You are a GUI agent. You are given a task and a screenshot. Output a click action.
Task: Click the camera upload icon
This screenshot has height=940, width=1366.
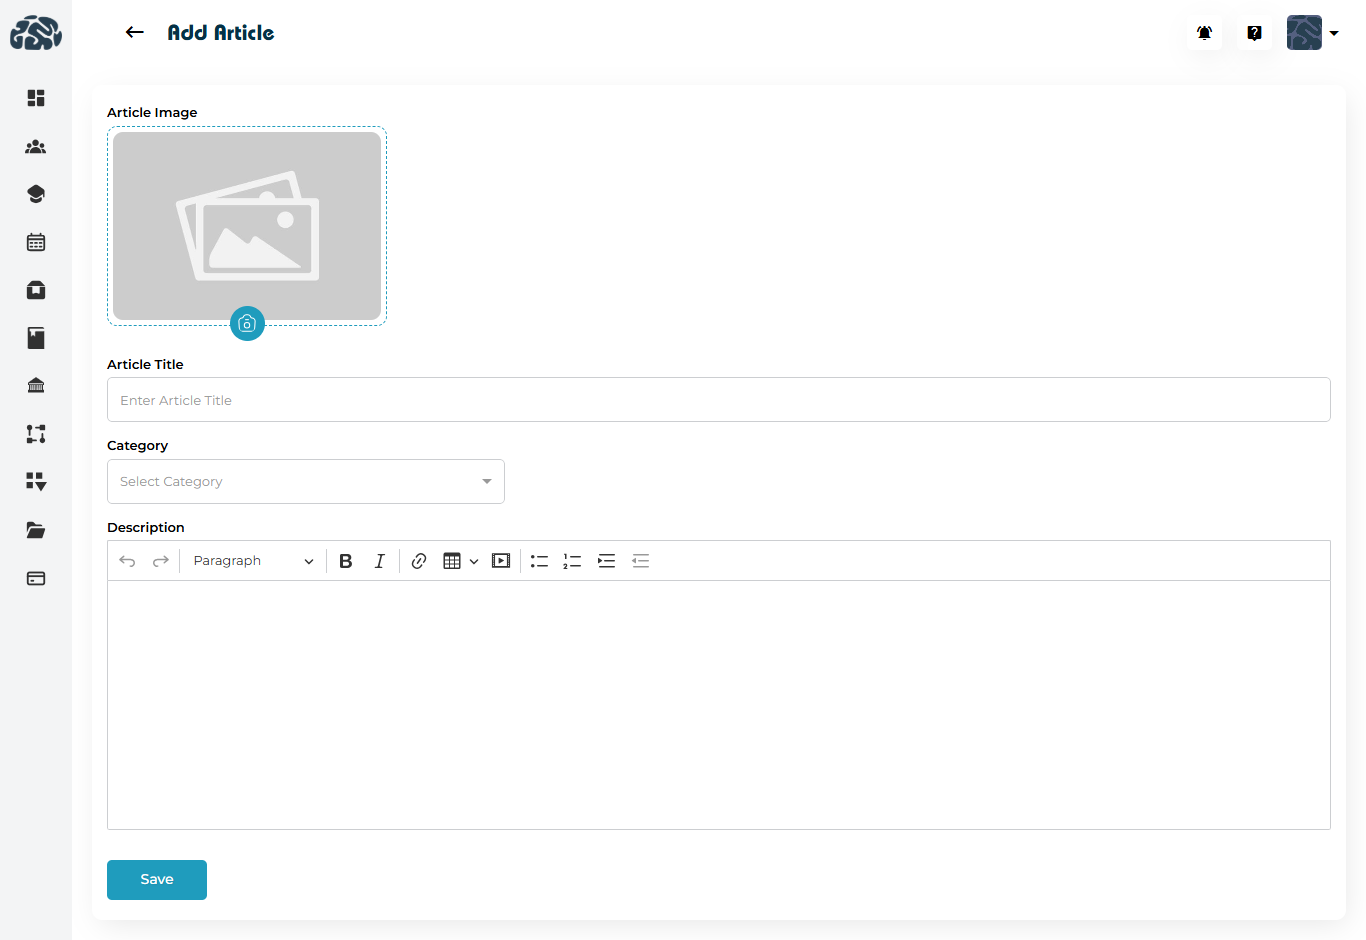(x=247, y=323)
